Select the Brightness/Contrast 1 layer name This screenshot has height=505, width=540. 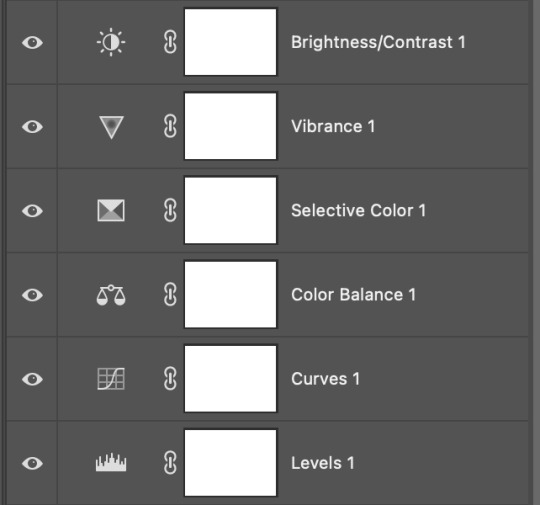(378, 42)
